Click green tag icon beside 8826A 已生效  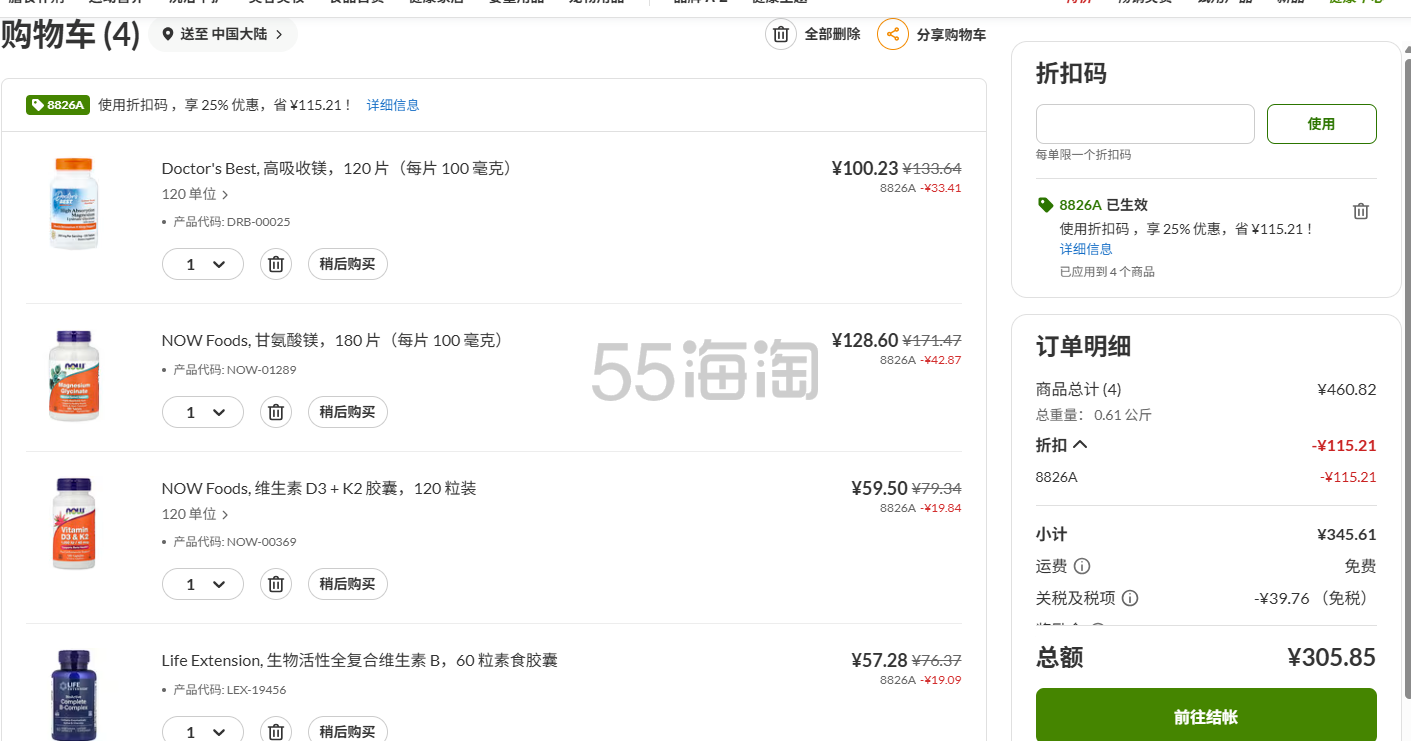pyautogui.click(x=1045, y=205)
